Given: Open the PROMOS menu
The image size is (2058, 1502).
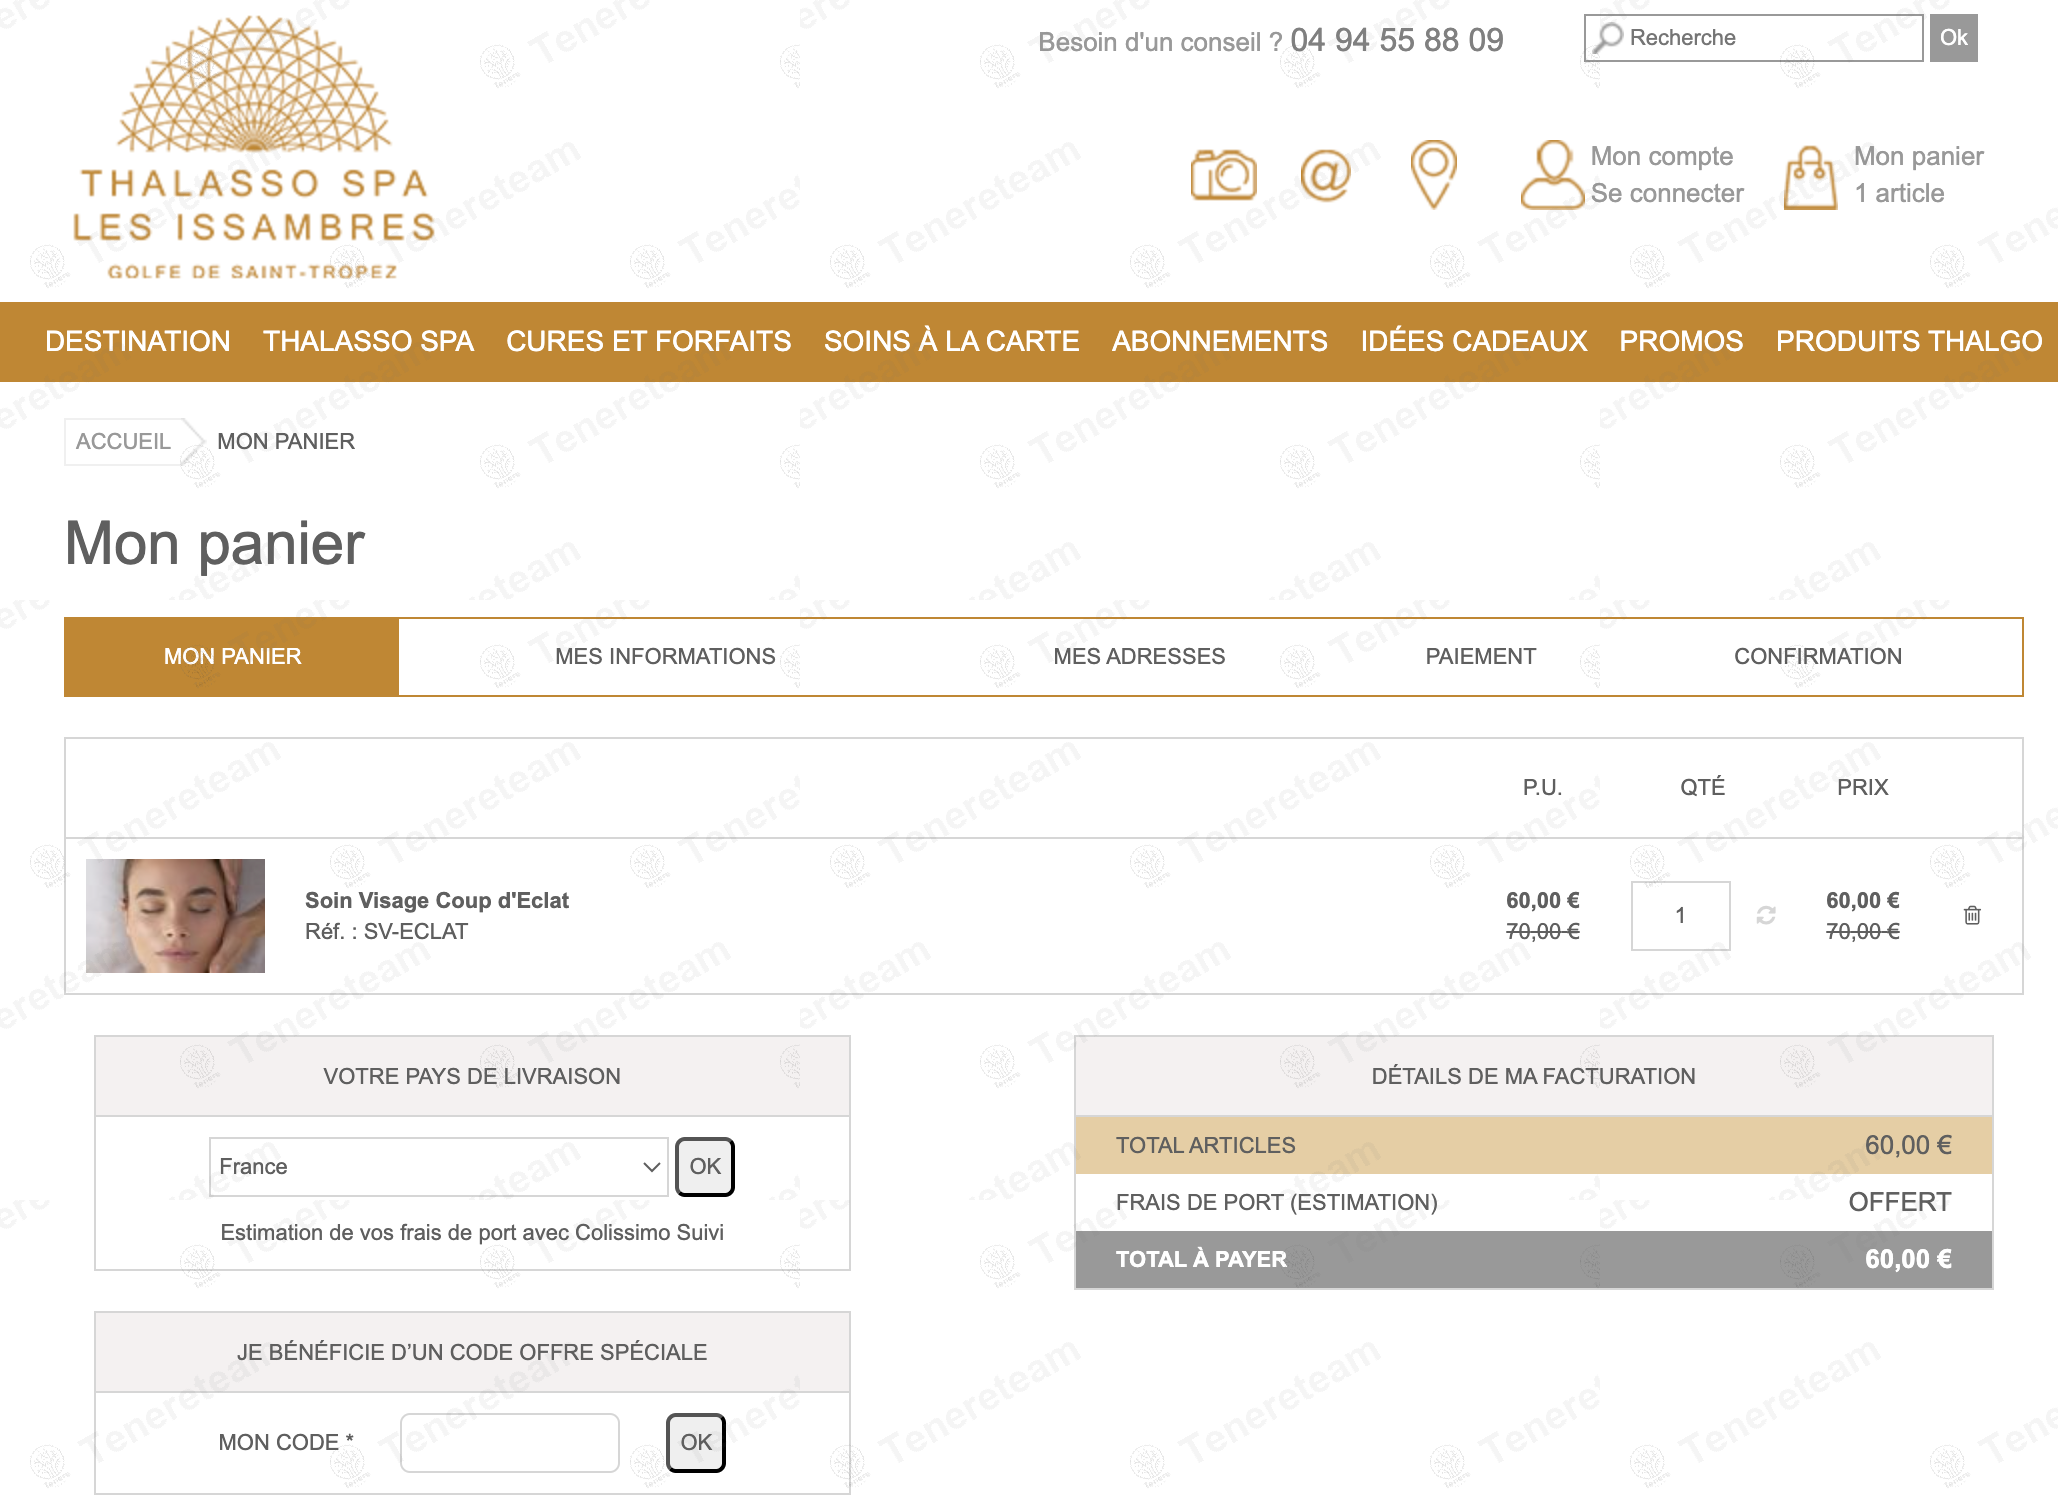Looking at the screenshot, I should click(1681, 341).
